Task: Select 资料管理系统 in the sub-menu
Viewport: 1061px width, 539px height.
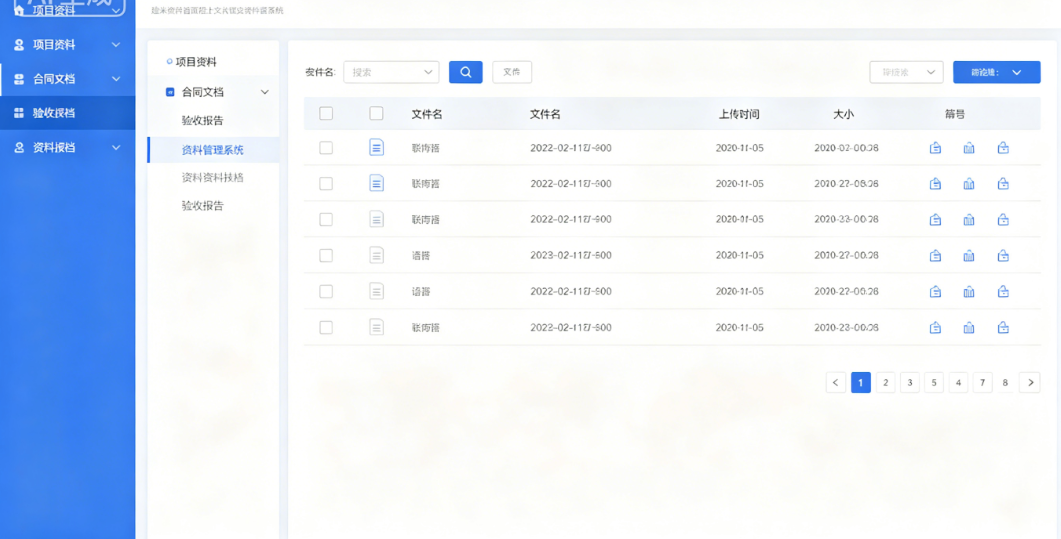Action: tap(213, 150)
